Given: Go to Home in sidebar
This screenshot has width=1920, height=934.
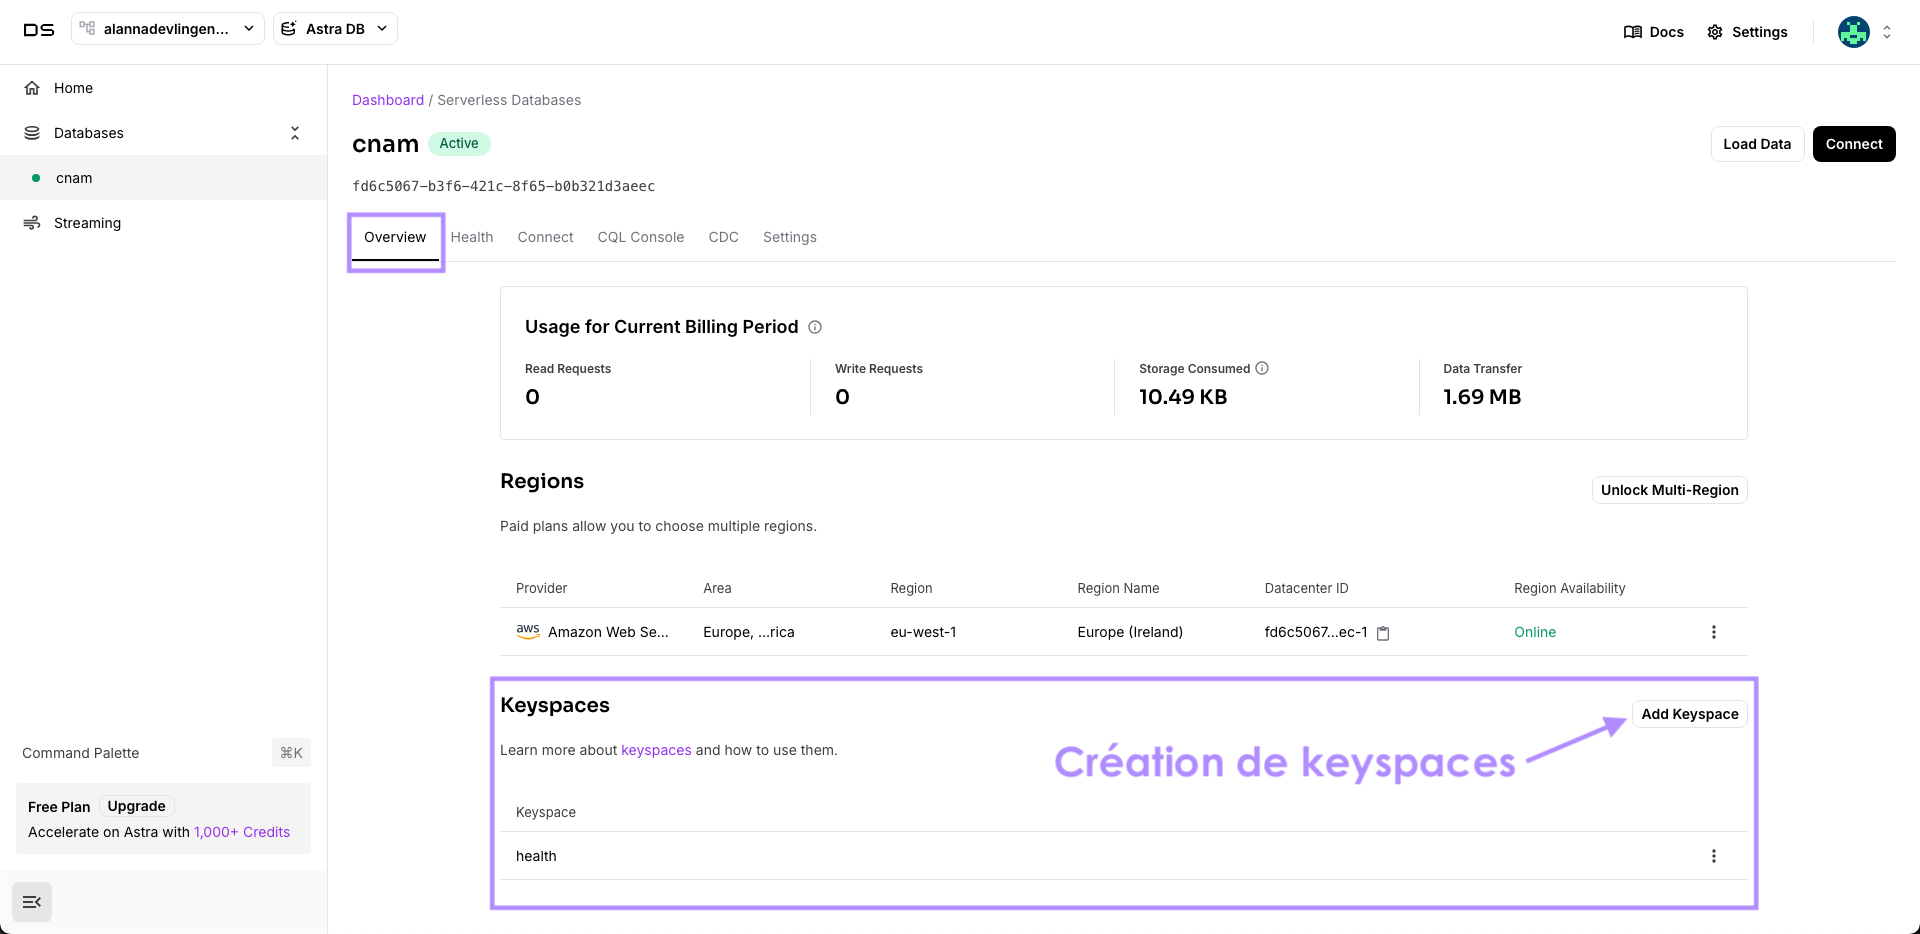Looking at the screenshot, I should (x=164, y=88).
